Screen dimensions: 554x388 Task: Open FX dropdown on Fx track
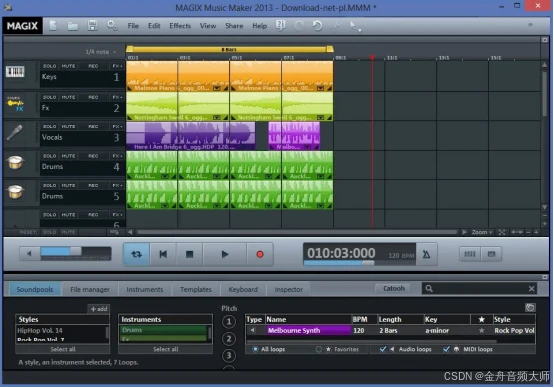click(117, 97)
